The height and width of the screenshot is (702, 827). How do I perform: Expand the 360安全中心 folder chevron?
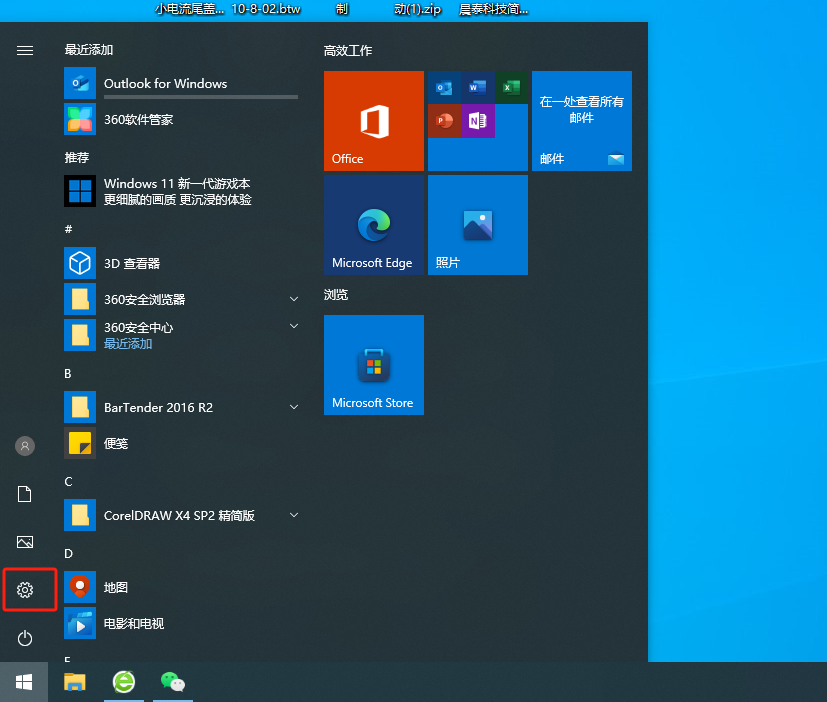coord(294,326)
